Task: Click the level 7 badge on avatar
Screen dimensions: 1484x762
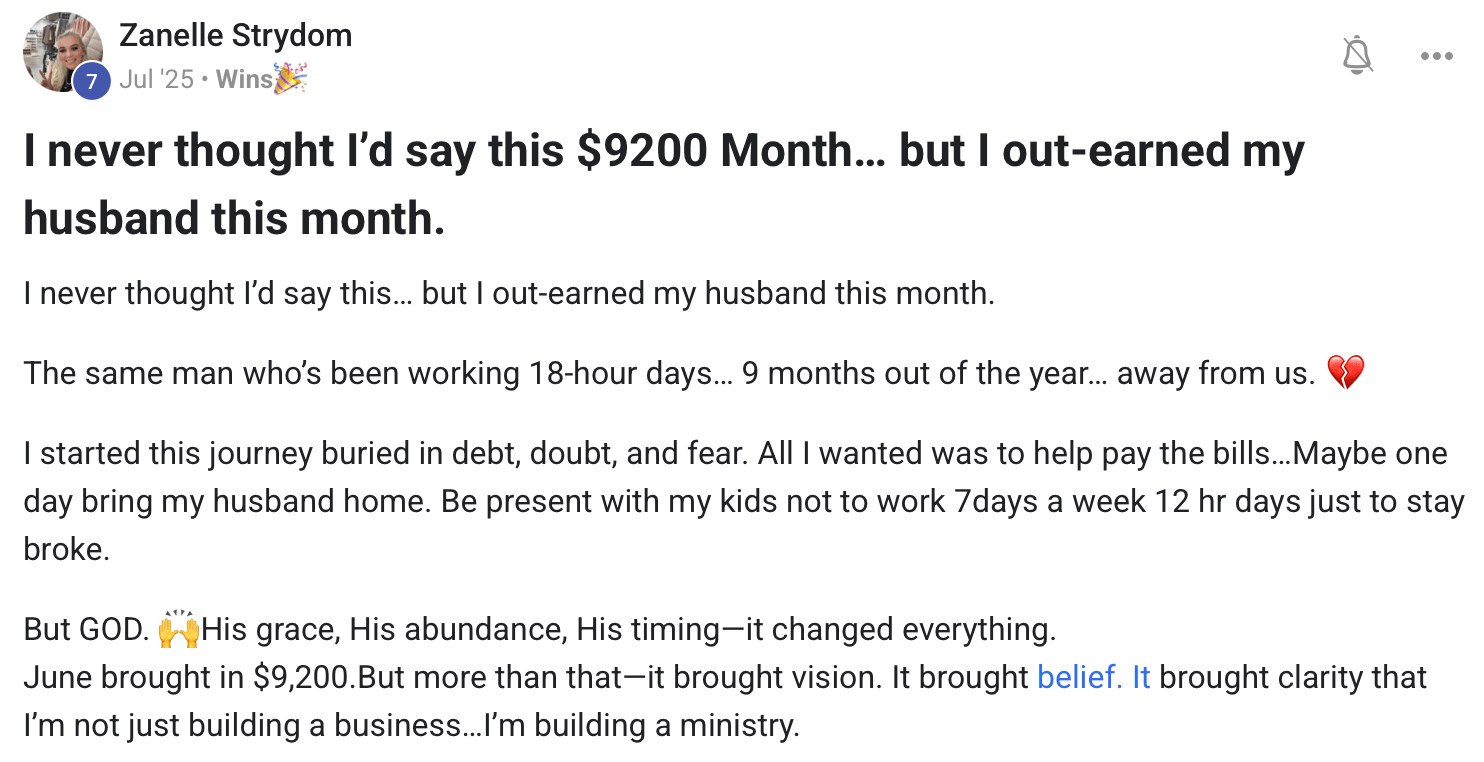Action: [x=92, y=81]
